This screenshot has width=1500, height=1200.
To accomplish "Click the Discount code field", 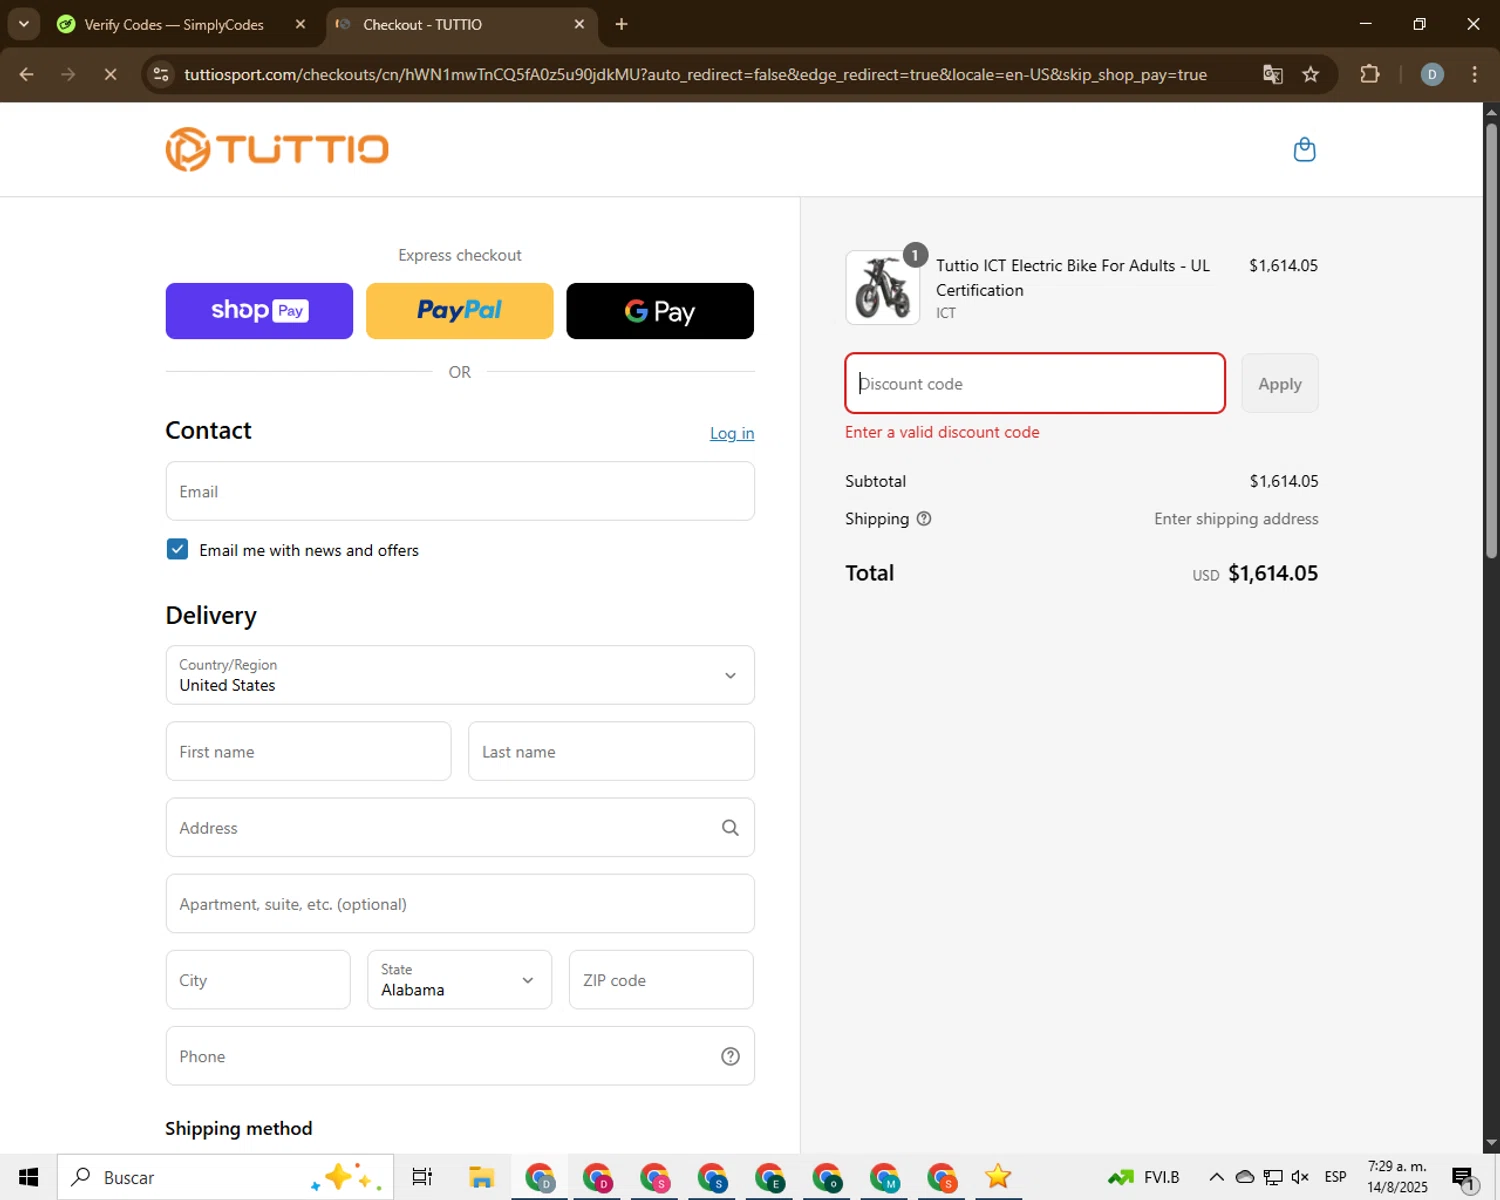I will coord(1035,383).
